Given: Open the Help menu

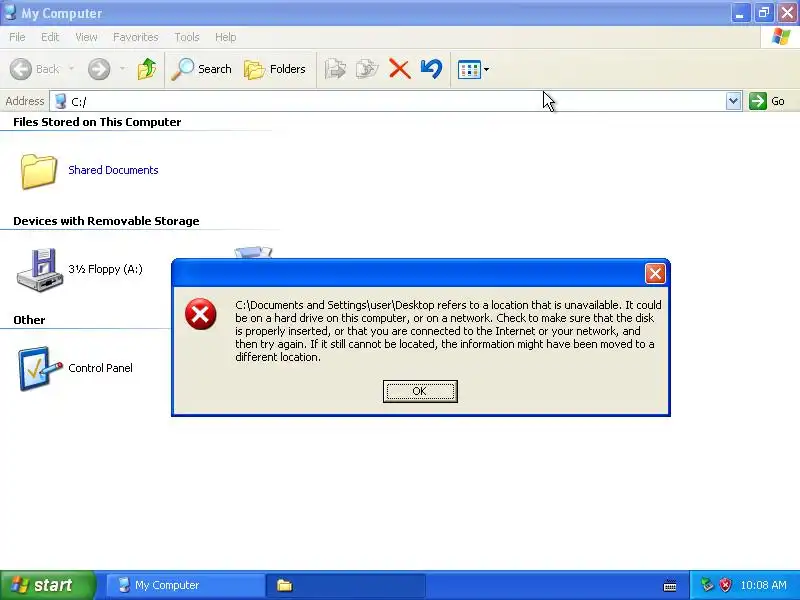Looking at the screenshot, I should point(225,37).
